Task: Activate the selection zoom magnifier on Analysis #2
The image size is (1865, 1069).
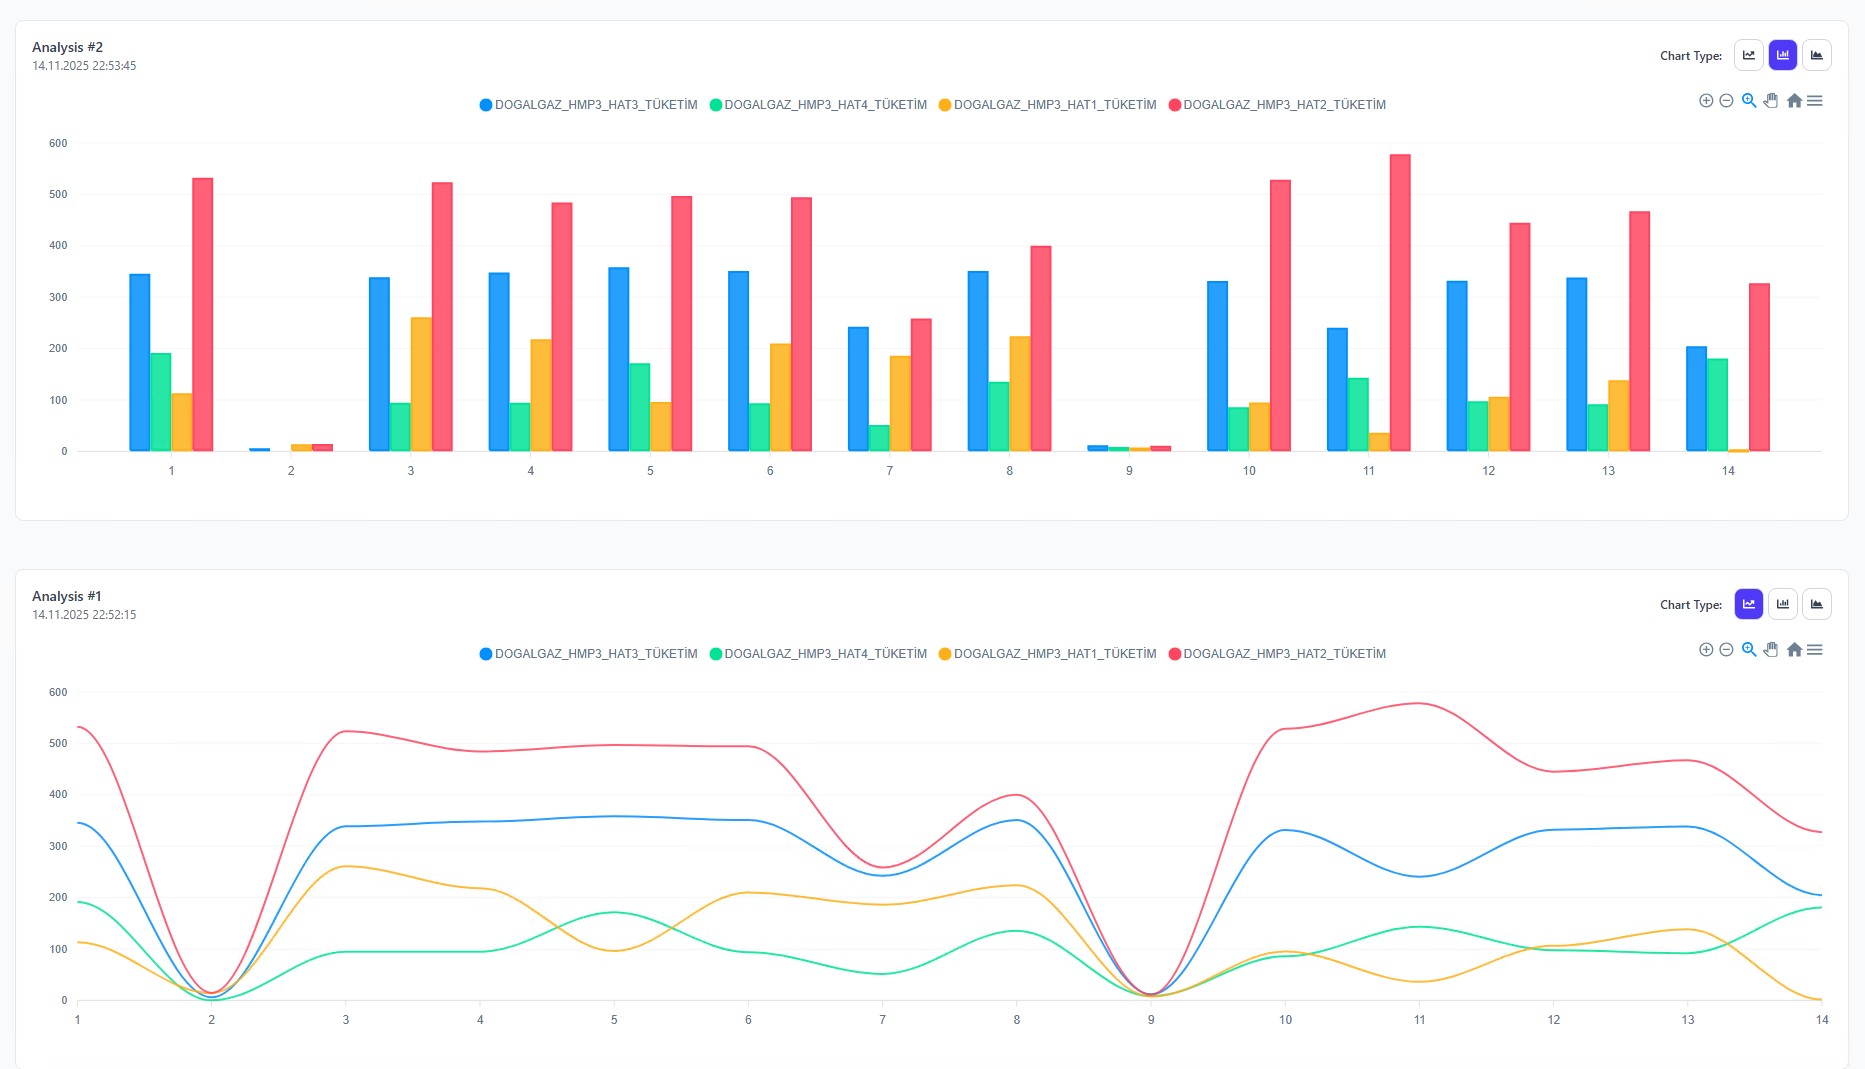Action: (x=1748, y=100)
